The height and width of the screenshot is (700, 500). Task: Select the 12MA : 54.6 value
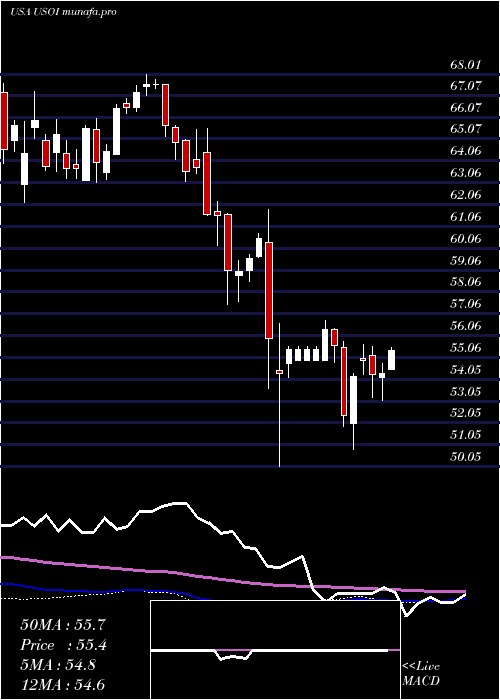click(x=63, y=685)
